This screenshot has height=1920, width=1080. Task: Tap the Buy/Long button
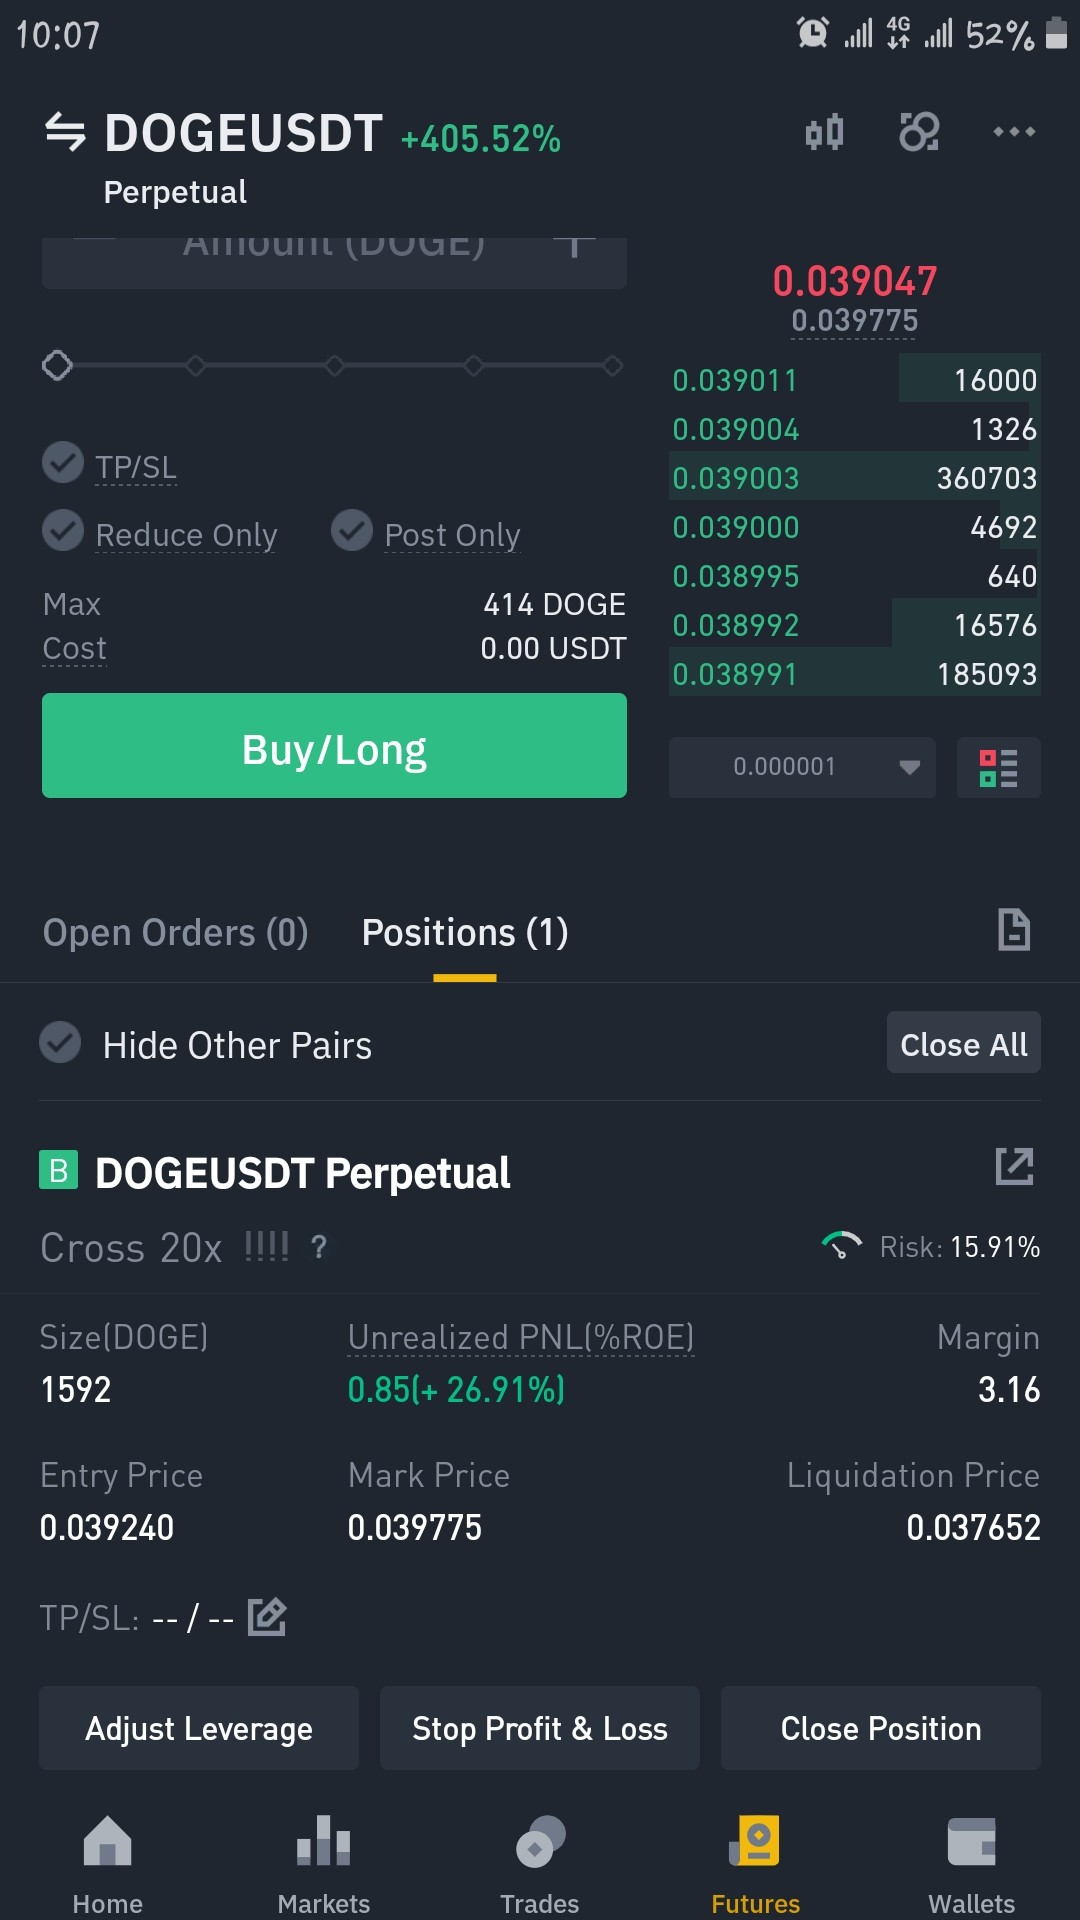(x=334, y=746)
